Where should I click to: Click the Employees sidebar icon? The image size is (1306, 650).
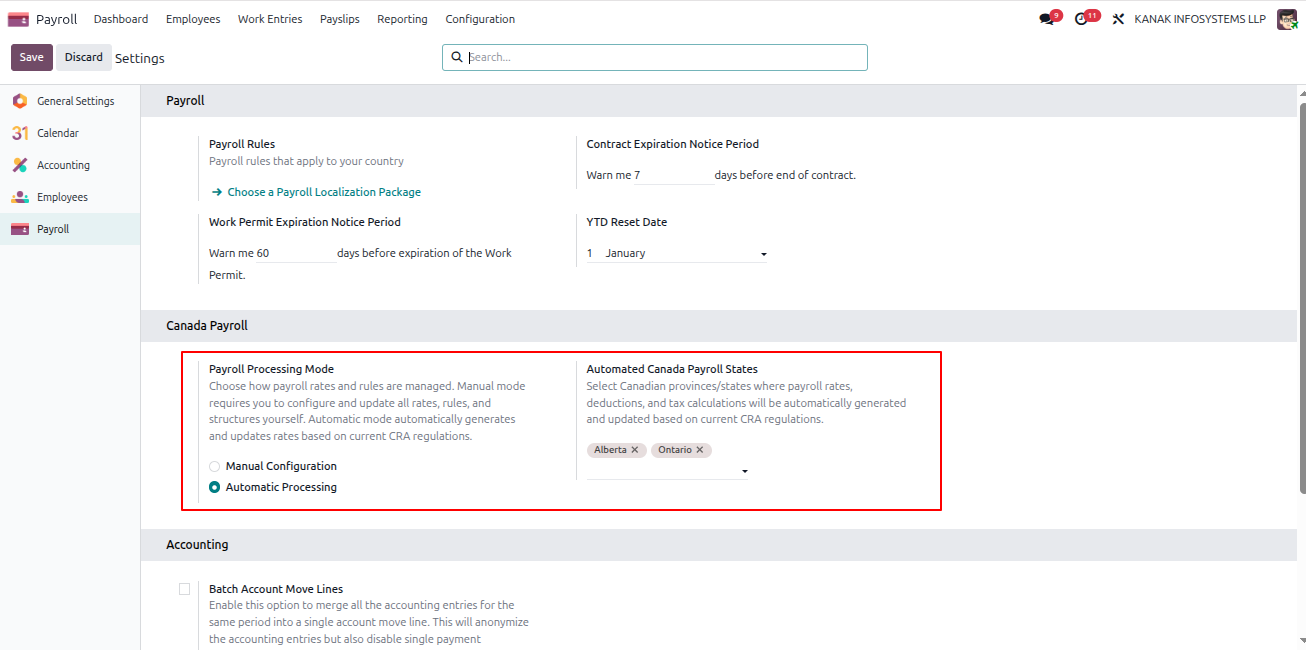tap(20, 197)
